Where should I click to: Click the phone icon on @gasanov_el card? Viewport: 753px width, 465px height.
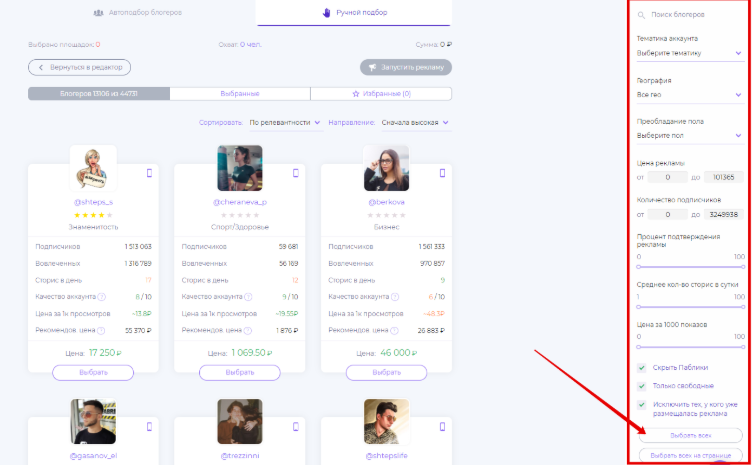tap(149, 427)
